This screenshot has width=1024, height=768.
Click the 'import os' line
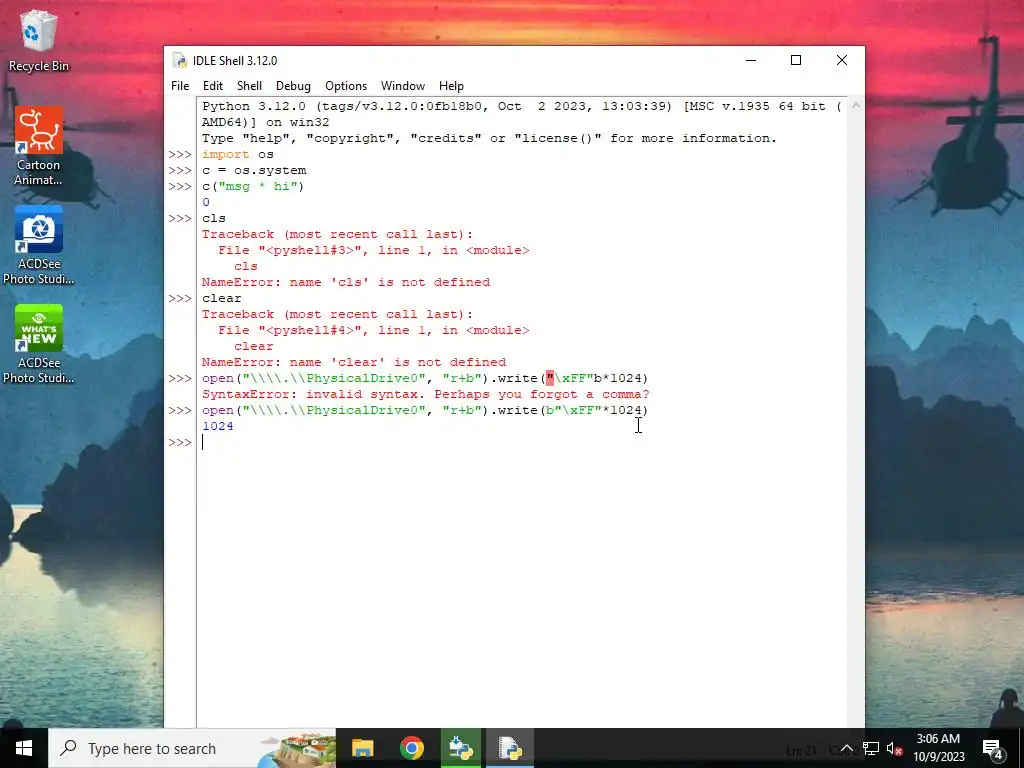pos(238,154)
